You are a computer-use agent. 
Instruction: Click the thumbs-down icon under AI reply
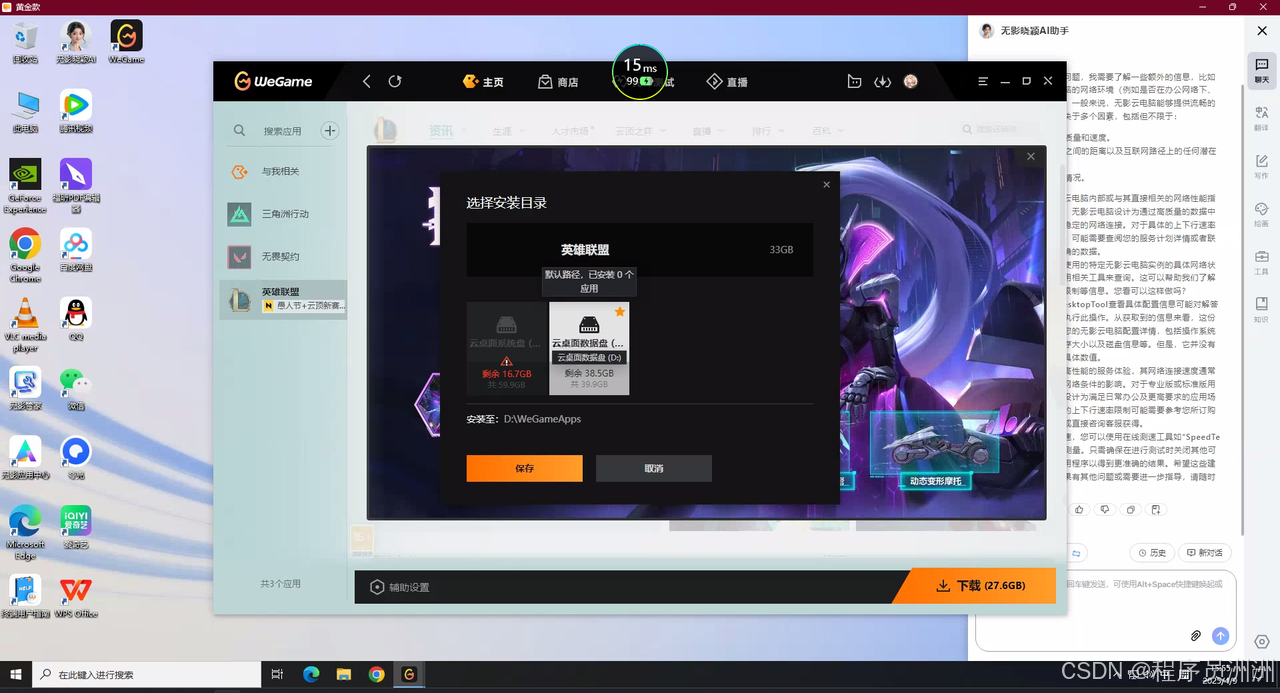1105,509
